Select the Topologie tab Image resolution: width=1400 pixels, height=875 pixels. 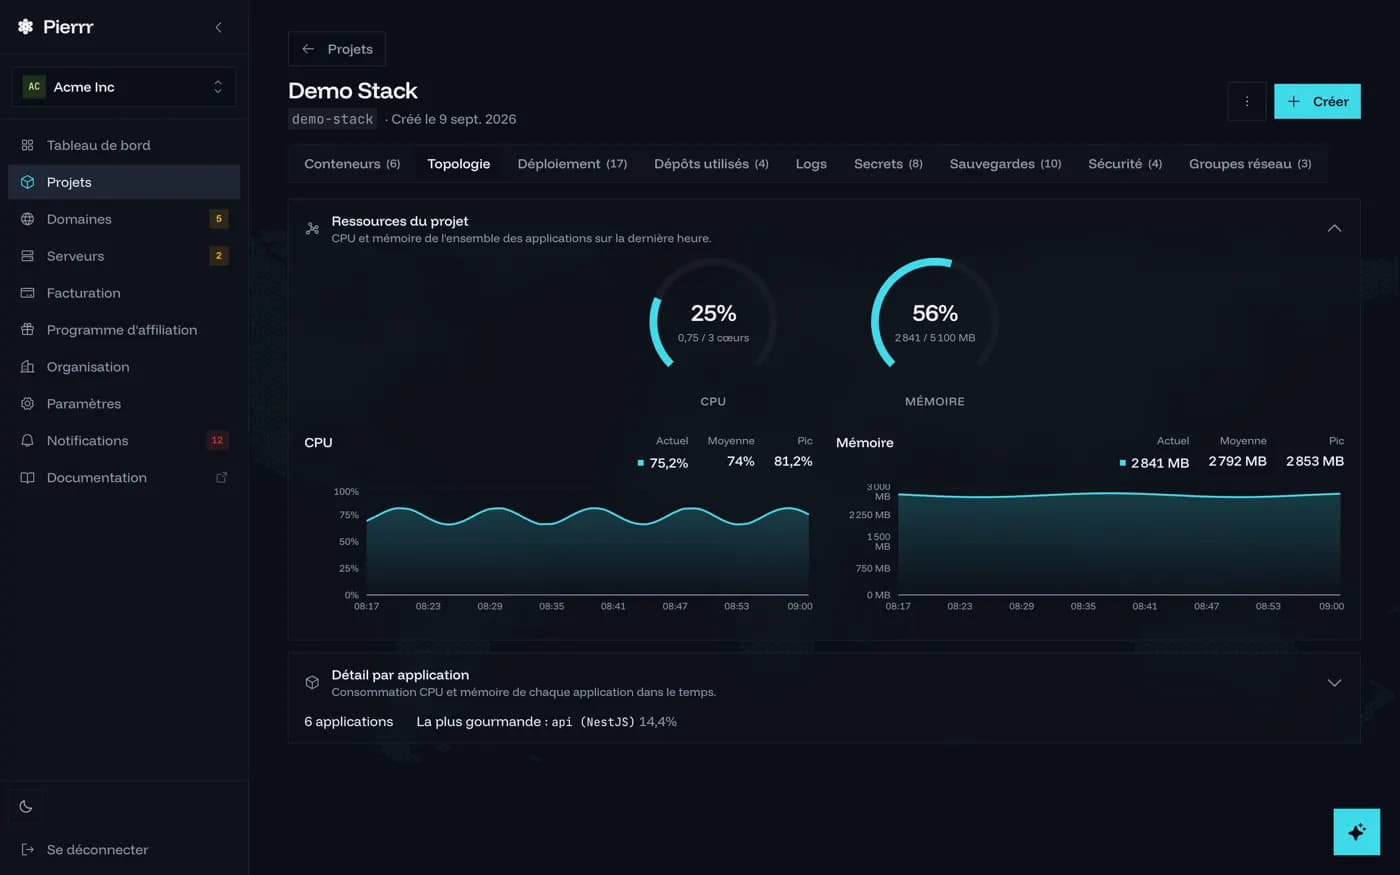click(x=459, y=164)
